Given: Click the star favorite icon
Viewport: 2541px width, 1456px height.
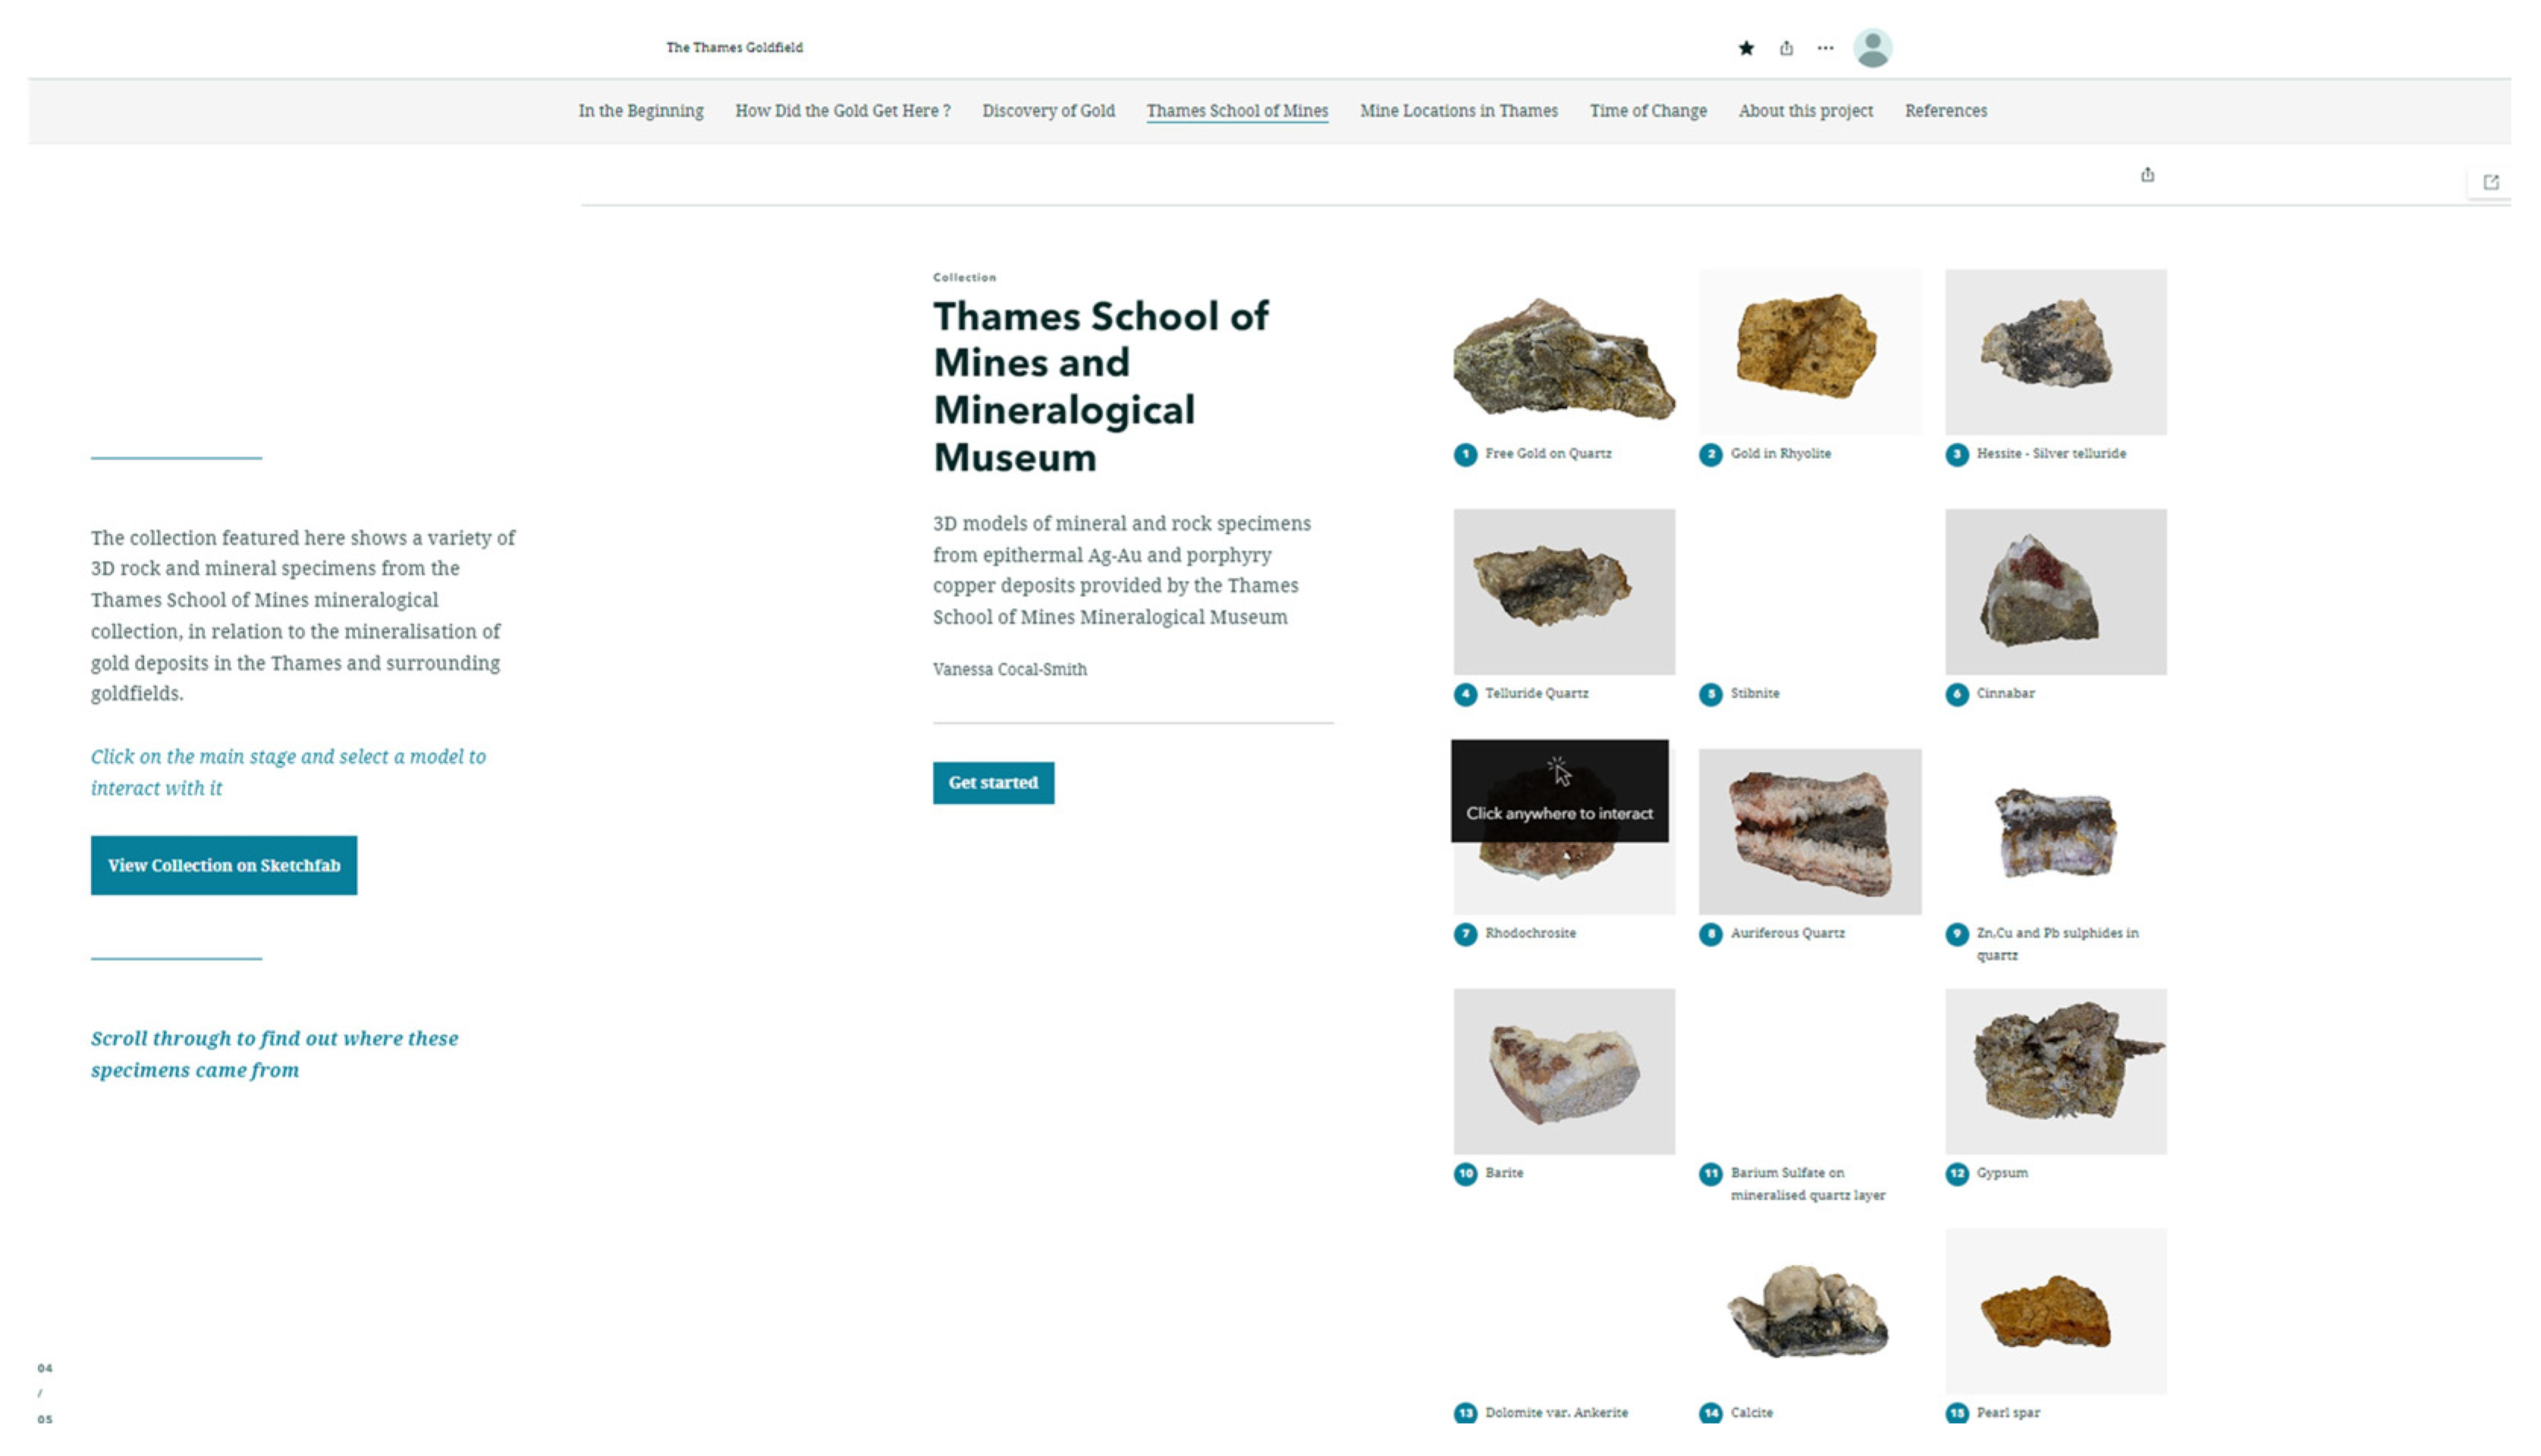Looking at the screenshot, I should click(x=1745, y=48).
